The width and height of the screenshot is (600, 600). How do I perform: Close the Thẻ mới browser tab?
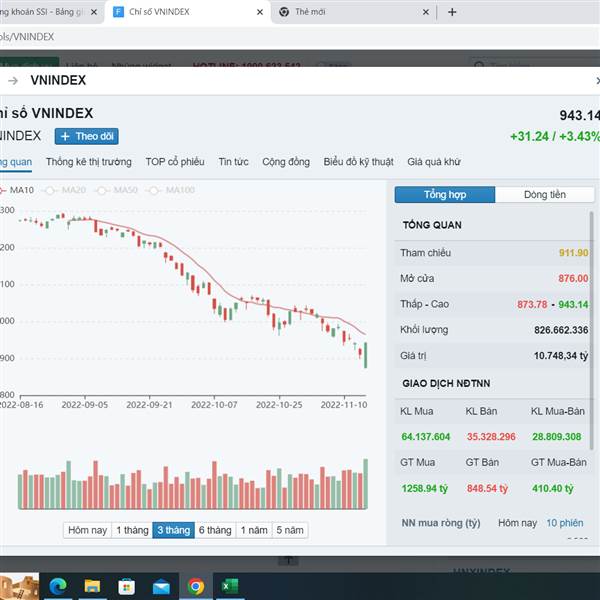[x=426, y=12]
